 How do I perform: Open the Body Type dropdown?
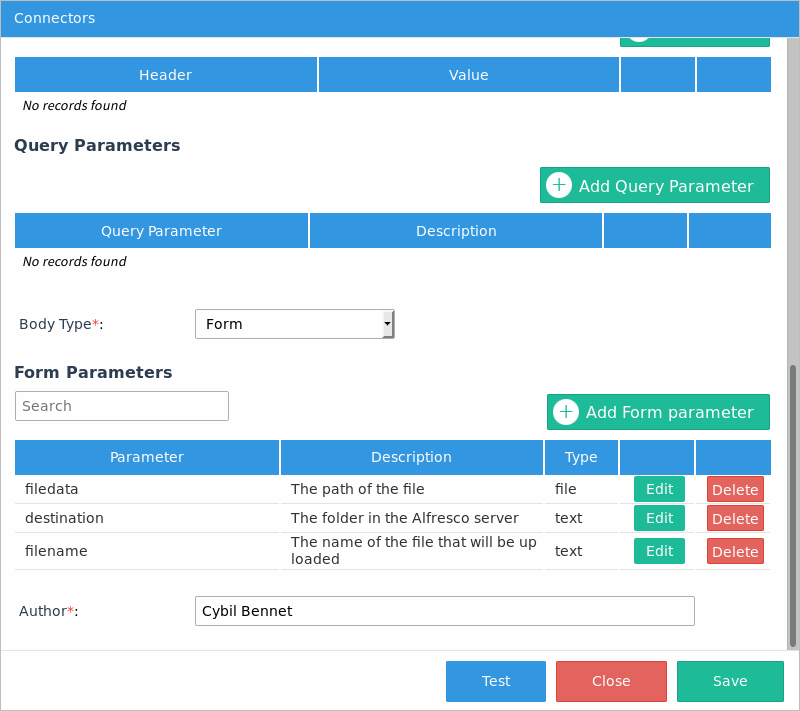click(295, 324)
